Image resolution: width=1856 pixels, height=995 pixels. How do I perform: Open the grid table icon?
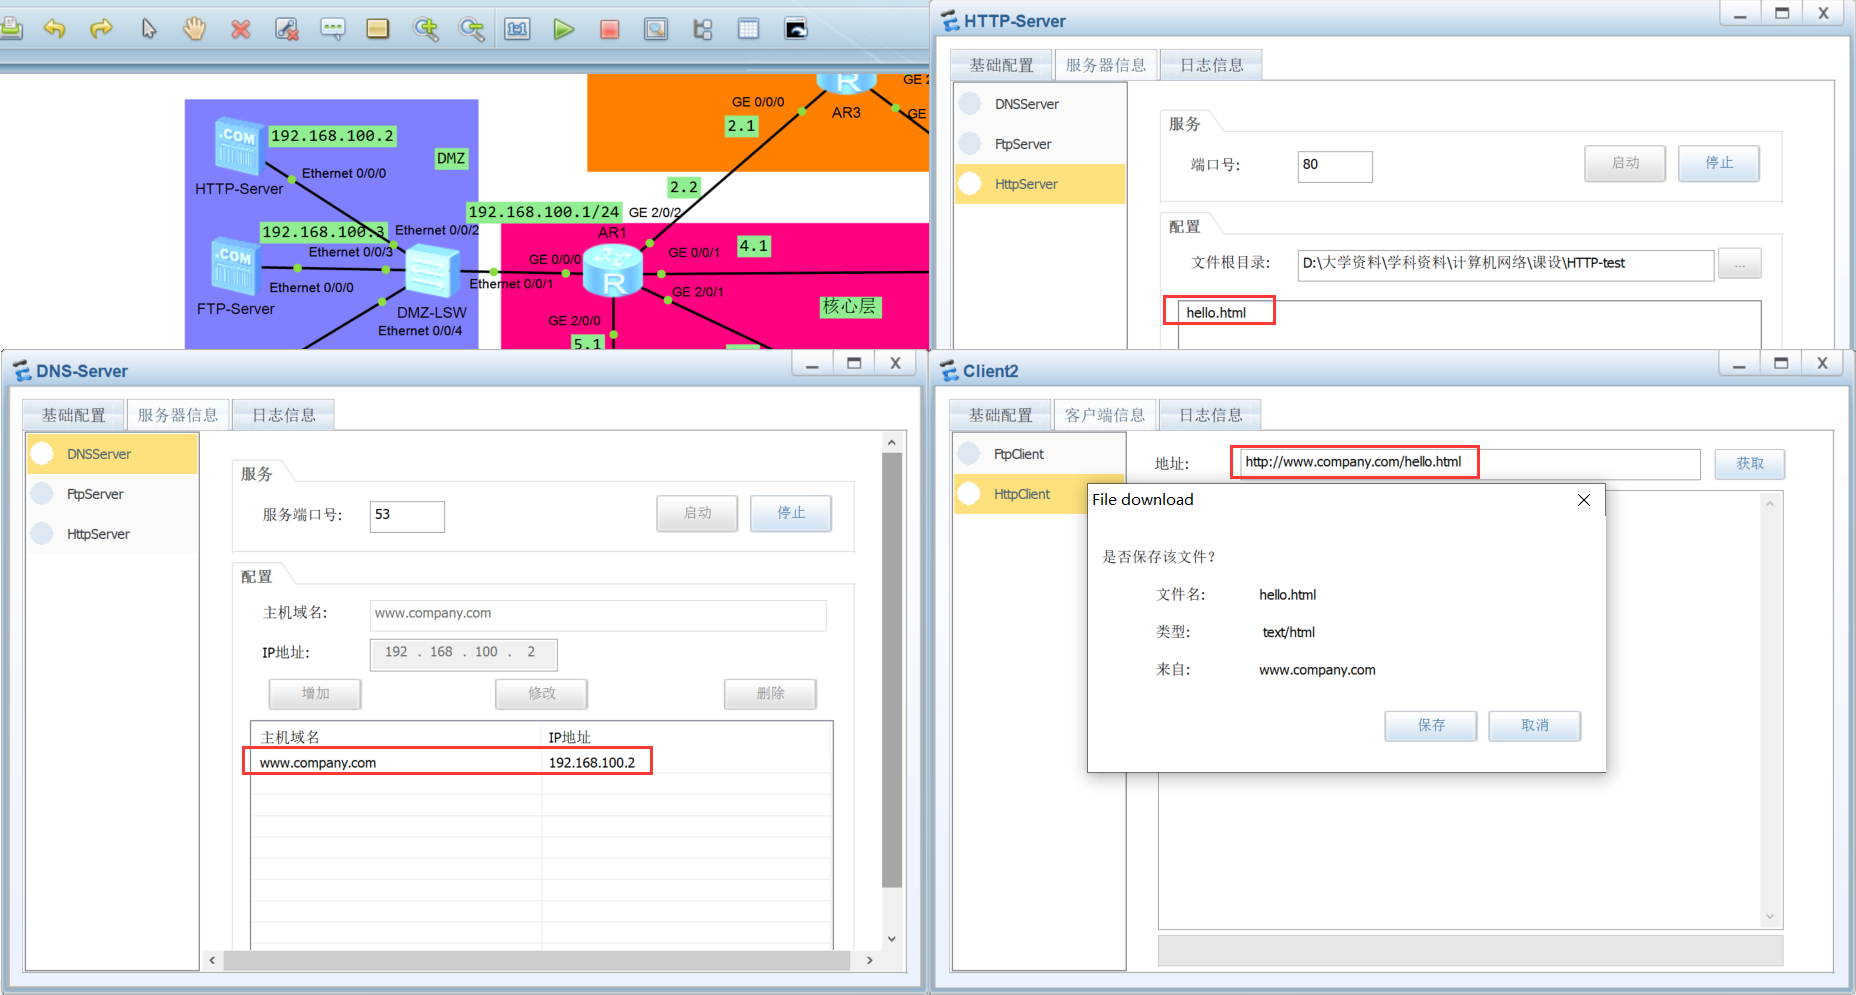(749, 29)
